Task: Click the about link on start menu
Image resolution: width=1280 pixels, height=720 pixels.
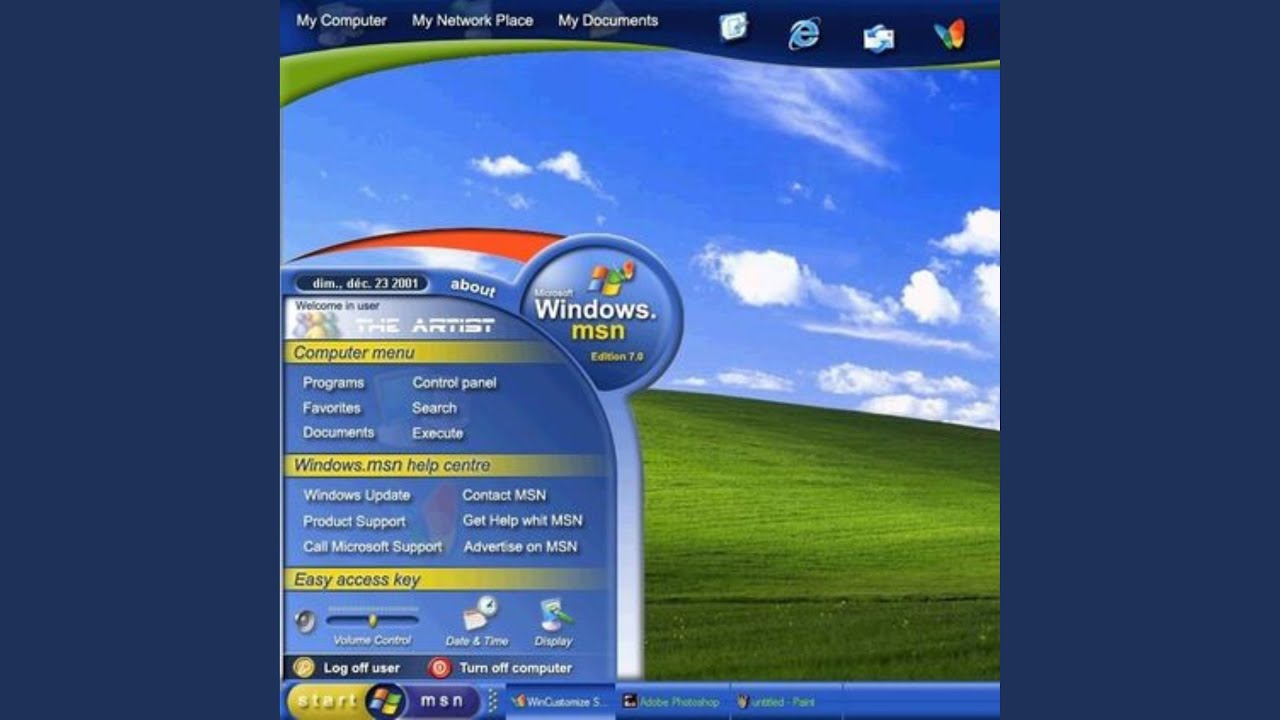Action: (473, 288)
